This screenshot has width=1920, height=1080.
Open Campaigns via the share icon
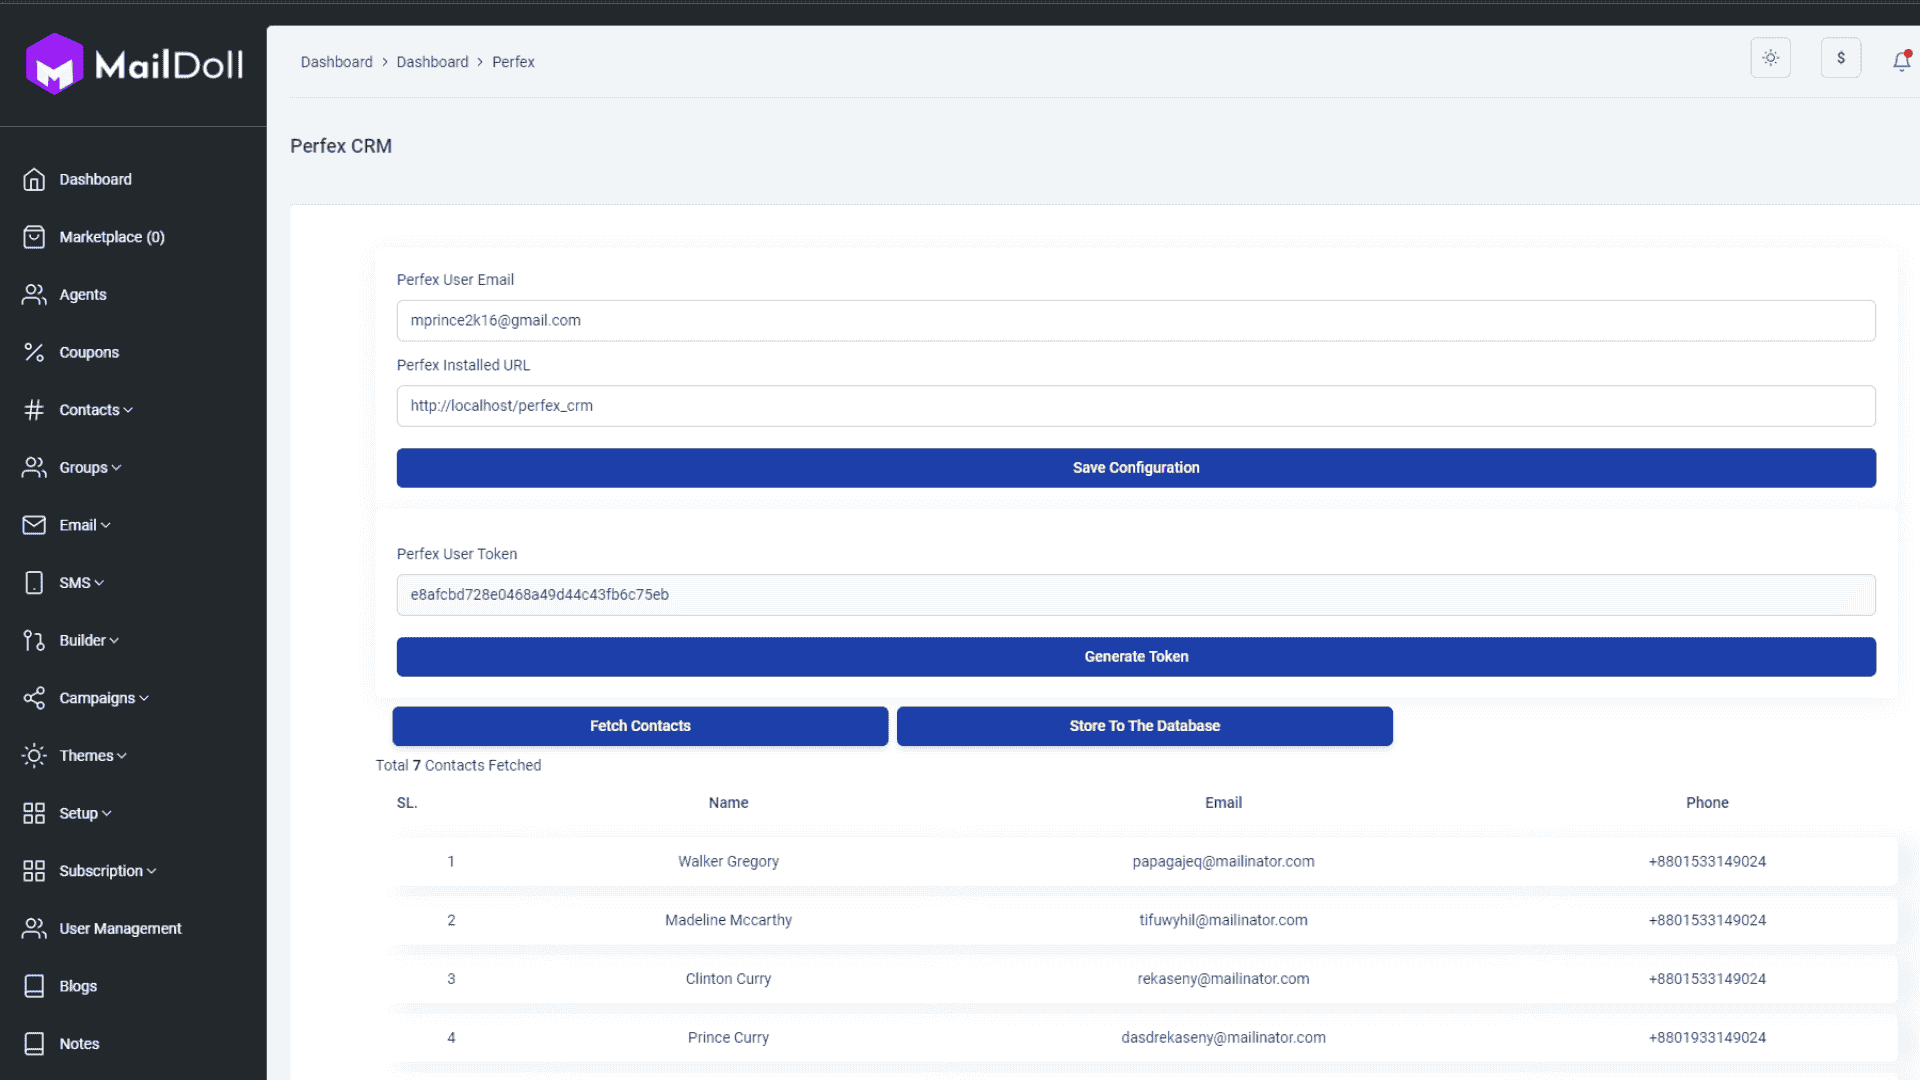tap(34, 698)
